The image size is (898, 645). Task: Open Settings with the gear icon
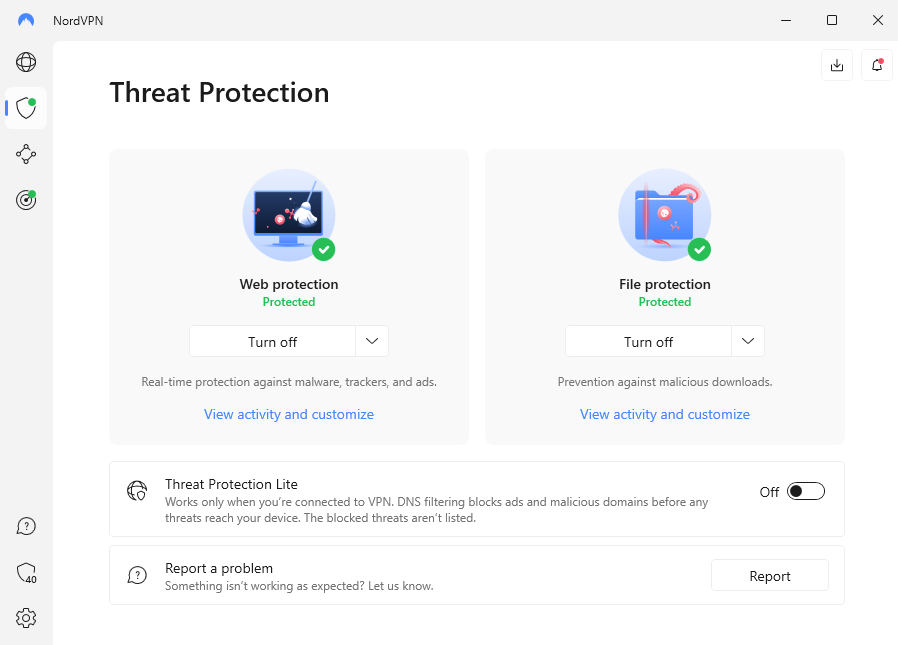pos(26,617)
